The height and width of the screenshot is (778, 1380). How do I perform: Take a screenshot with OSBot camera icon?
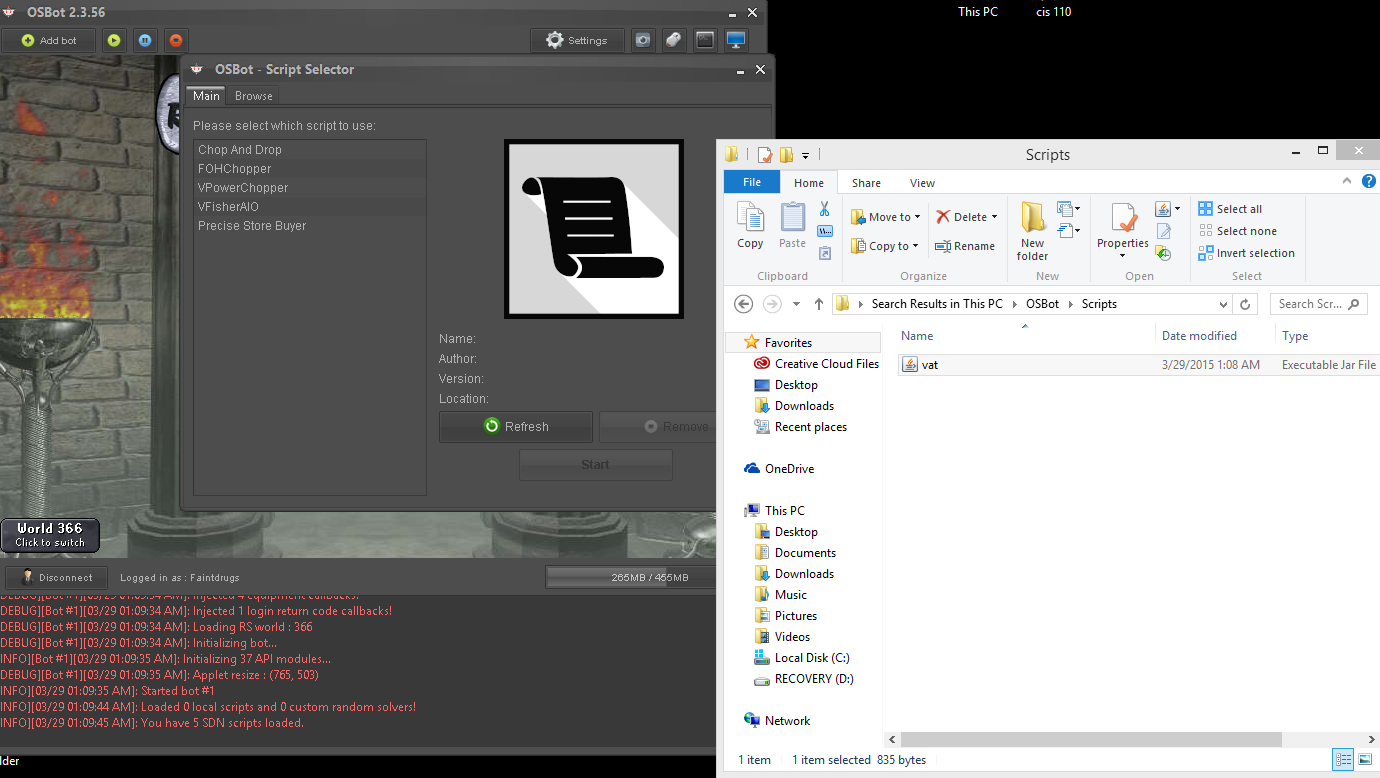pos(642,40)
